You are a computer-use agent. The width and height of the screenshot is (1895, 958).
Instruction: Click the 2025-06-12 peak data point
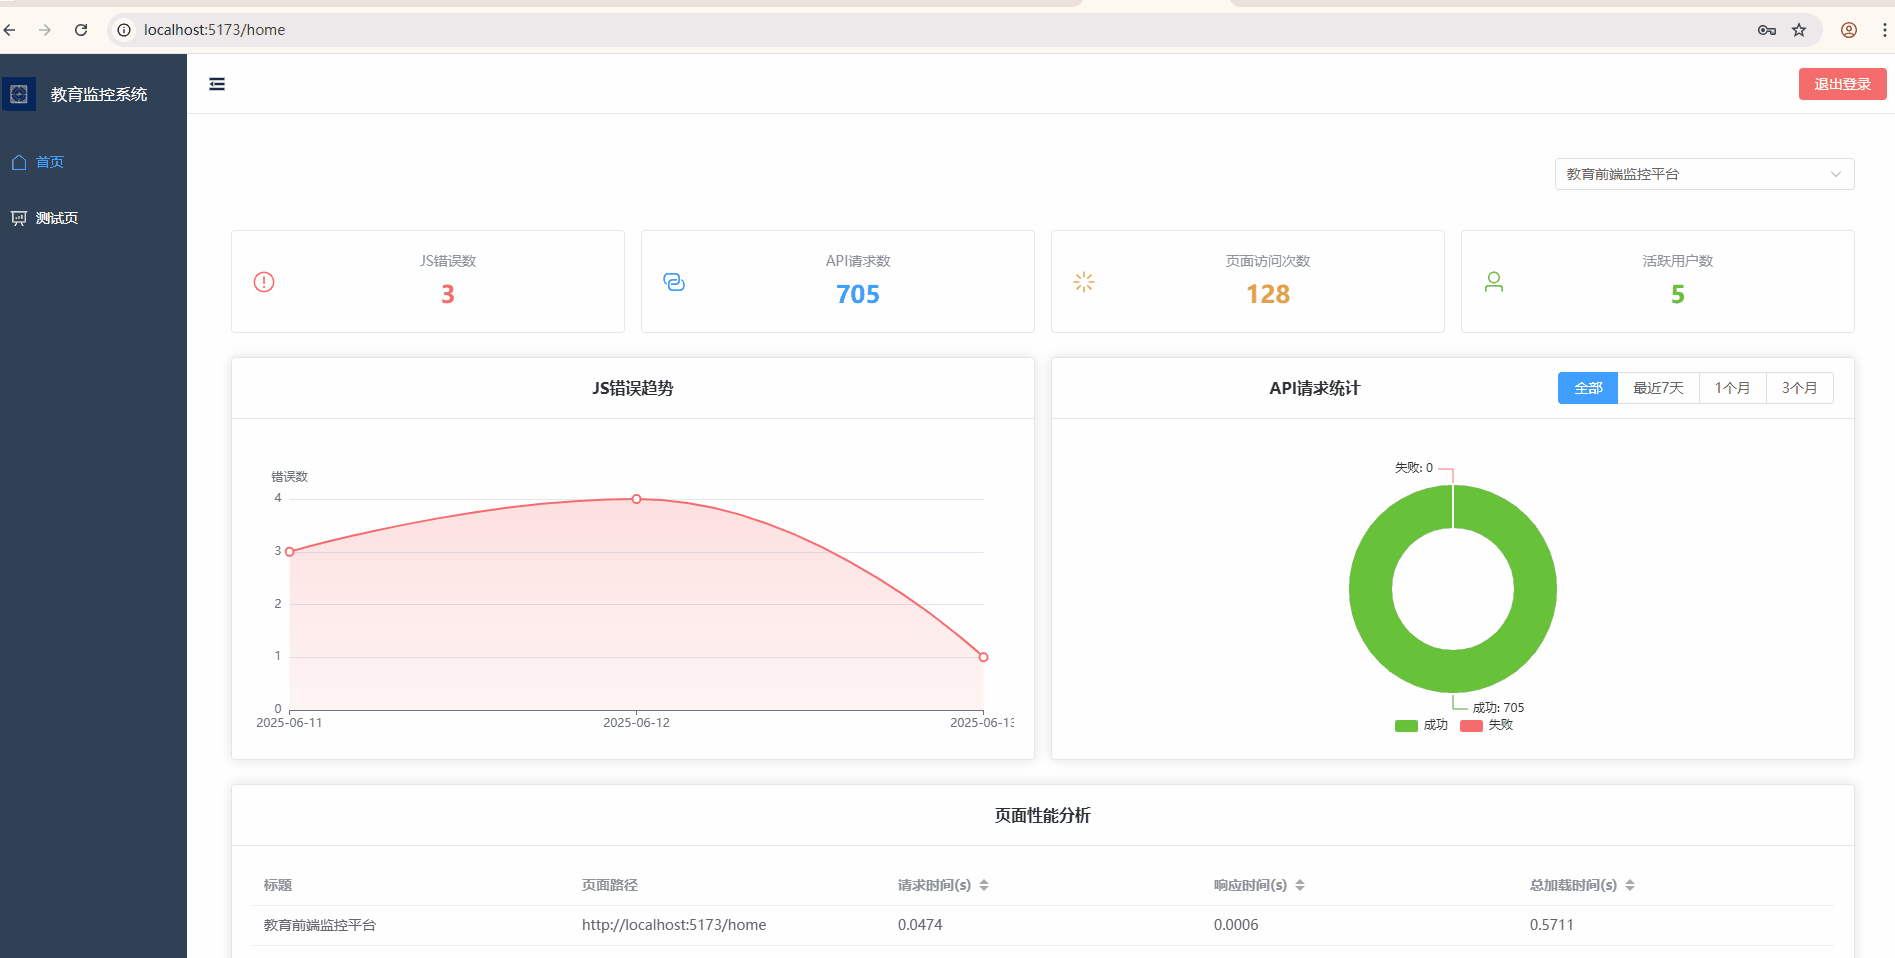pyautogui.click(x=637, y=499)
